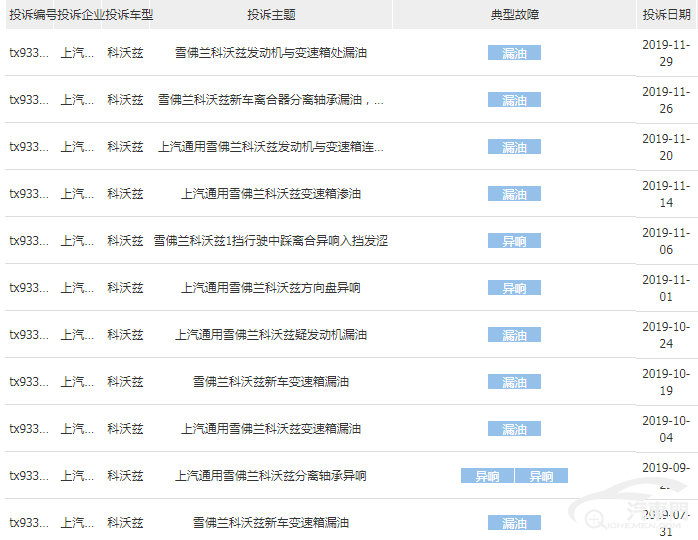Open complaint 雪佛兰科沃兹1挡行驶中踩离合异响入挡发涩
The width and height of the screenshot is (698, 540).
coord(271,241)
